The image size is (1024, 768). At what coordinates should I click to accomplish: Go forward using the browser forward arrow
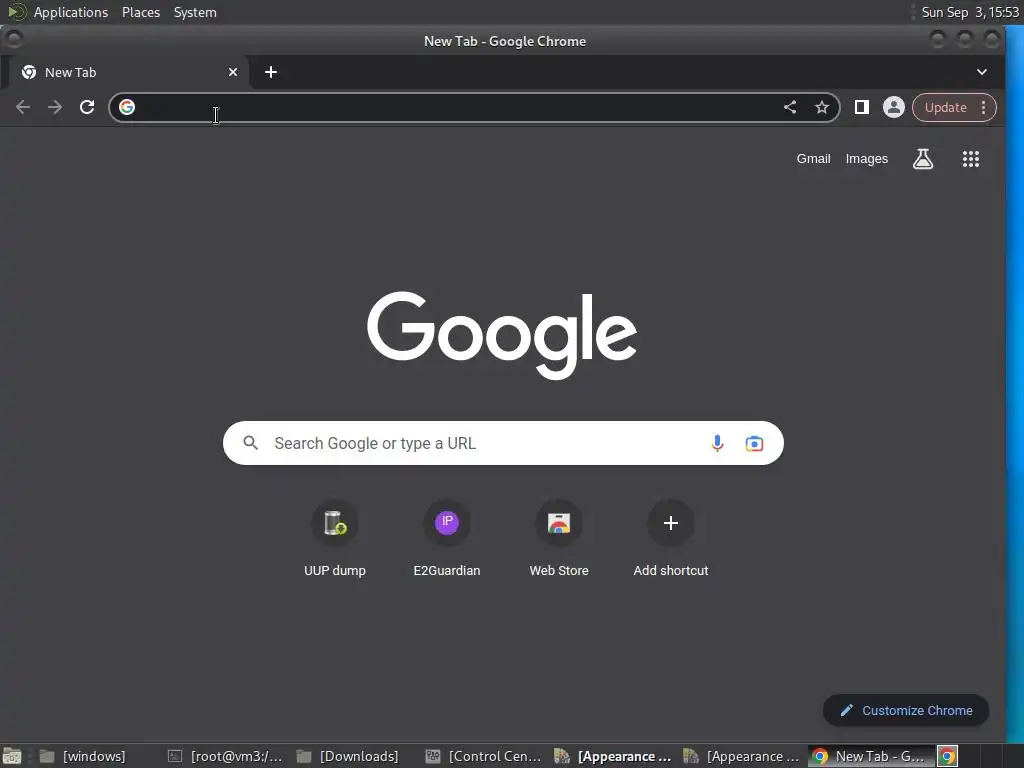[x=55, y=107]
